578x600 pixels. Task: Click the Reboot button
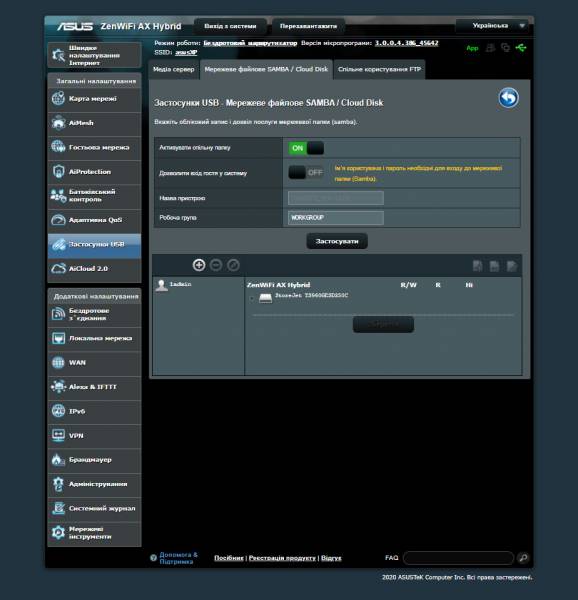[308, 26]
